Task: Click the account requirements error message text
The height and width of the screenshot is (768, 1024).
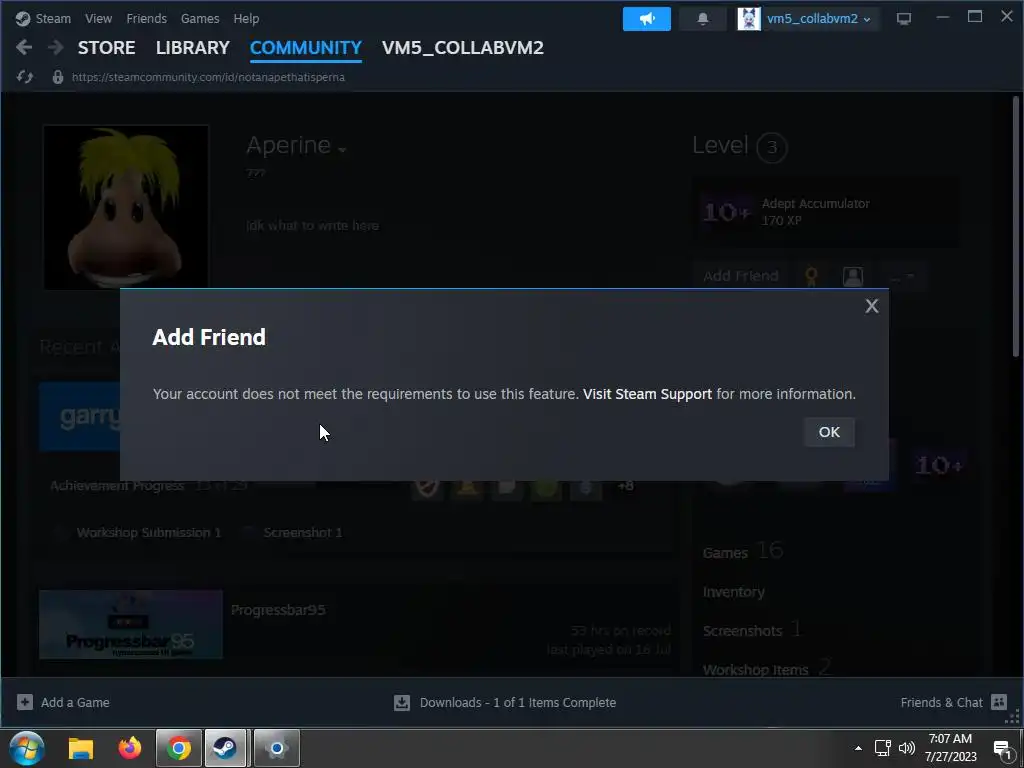Action: coord(504,394)
